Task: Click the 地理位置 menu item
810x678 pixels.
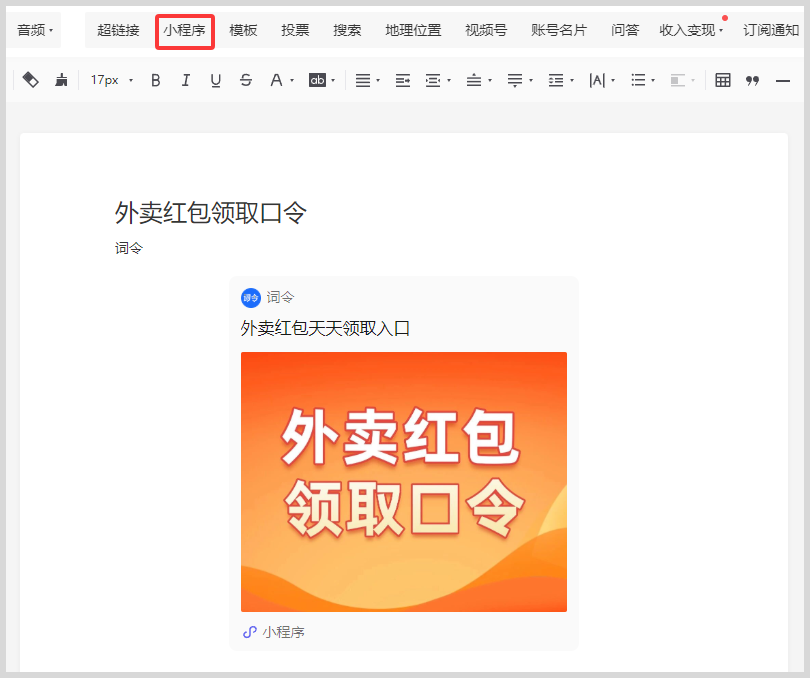Action: pos(413,30)
